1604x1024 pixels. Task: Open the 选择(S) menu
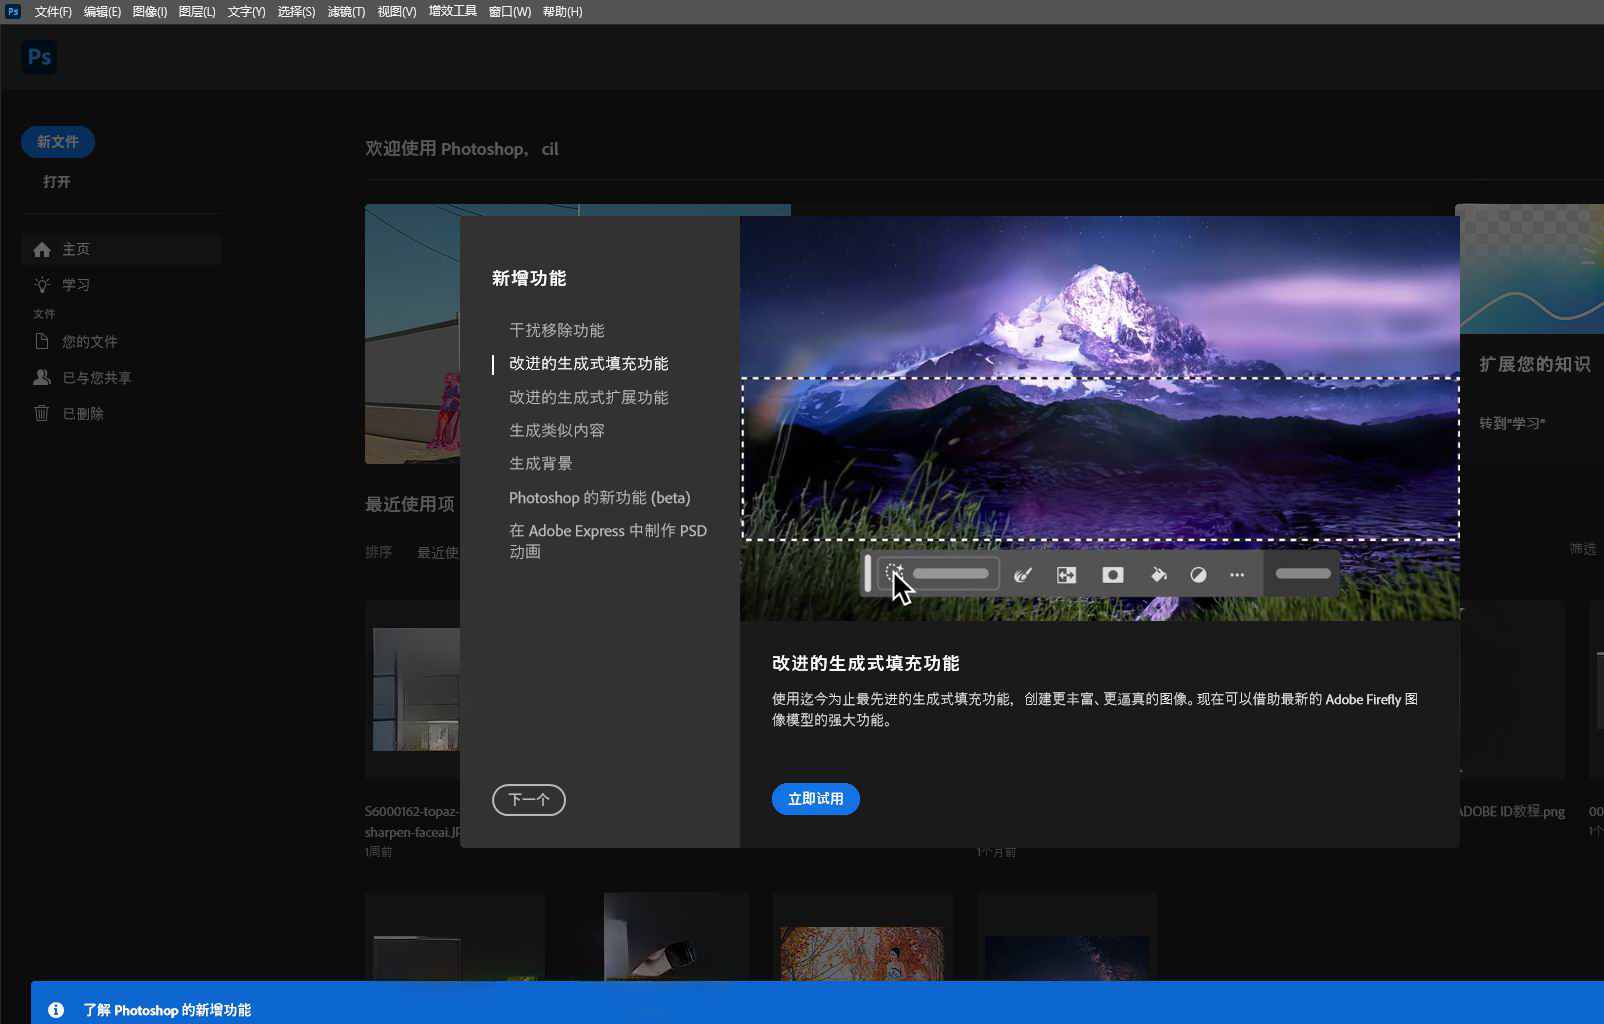296,12
